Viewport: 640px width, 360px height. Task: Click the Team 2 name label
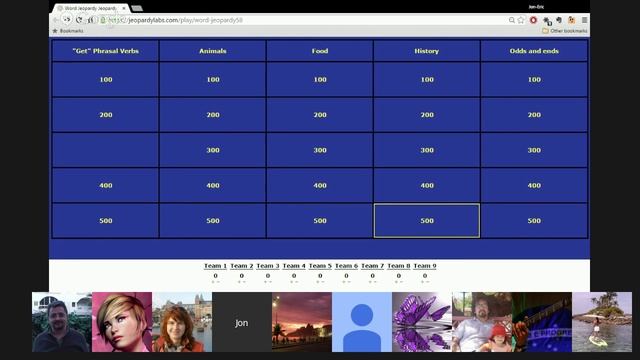click(x=242, y=266)
